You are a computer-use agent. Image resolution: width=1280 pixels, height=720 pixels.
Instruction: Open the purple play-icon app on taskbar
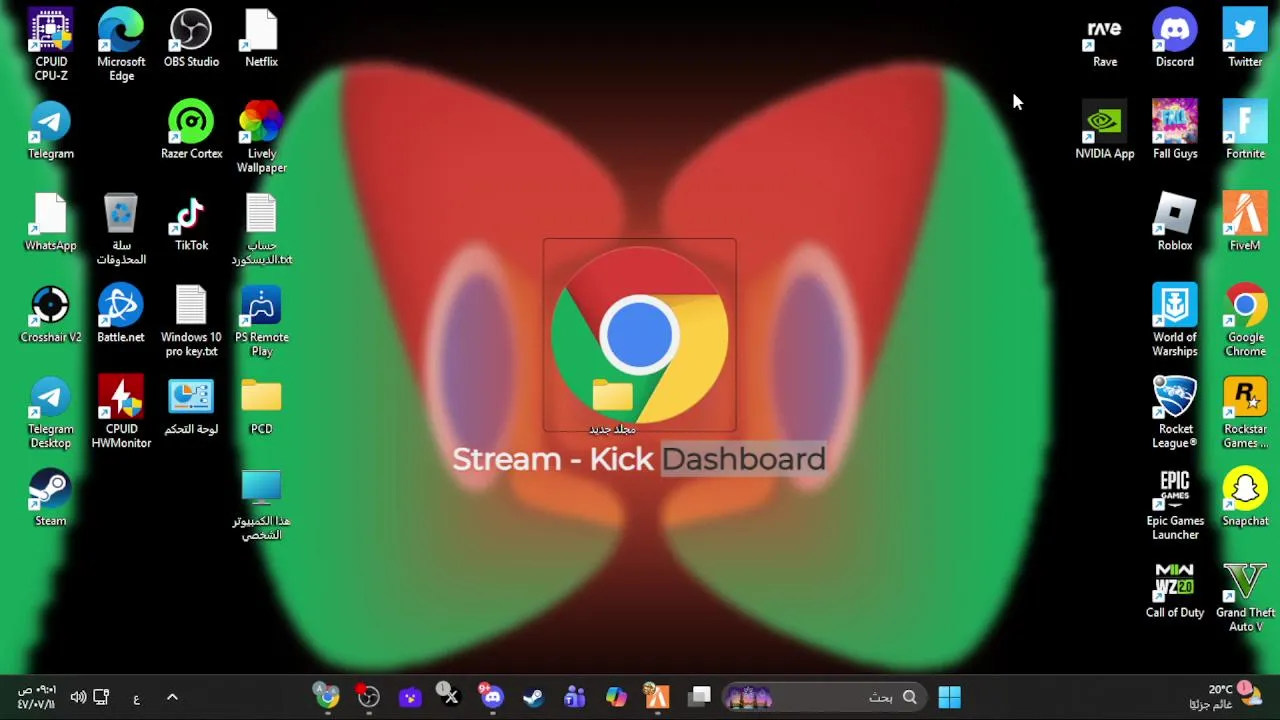[410, 697]
